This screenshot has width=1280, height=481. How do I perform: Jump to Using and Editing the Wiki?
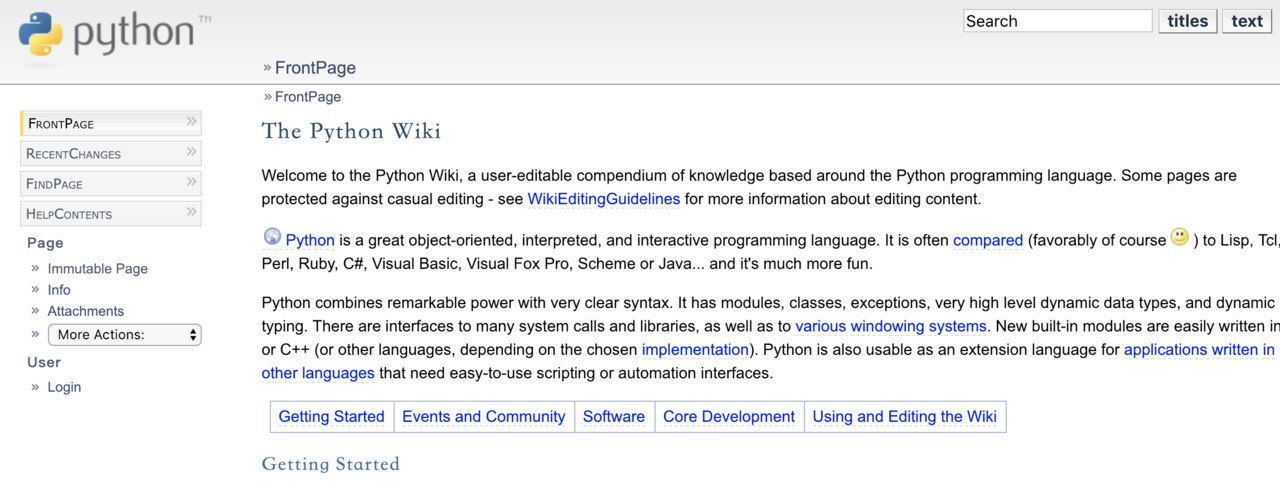(x=905, y=417)
